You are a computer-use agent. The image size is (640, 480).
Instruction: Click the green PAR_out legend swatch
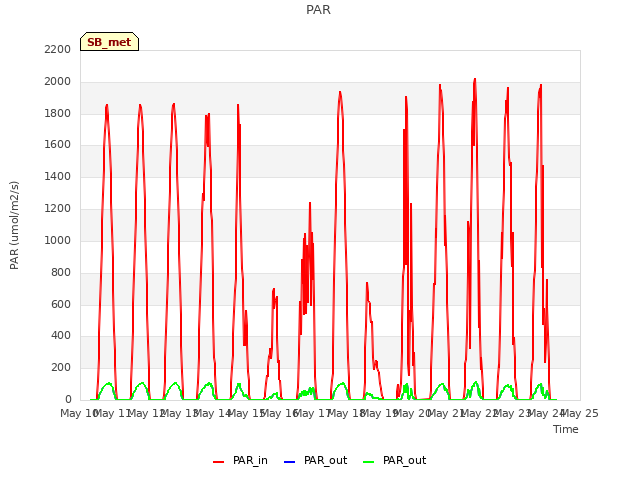pyautogui.click(x=369, y=462)
